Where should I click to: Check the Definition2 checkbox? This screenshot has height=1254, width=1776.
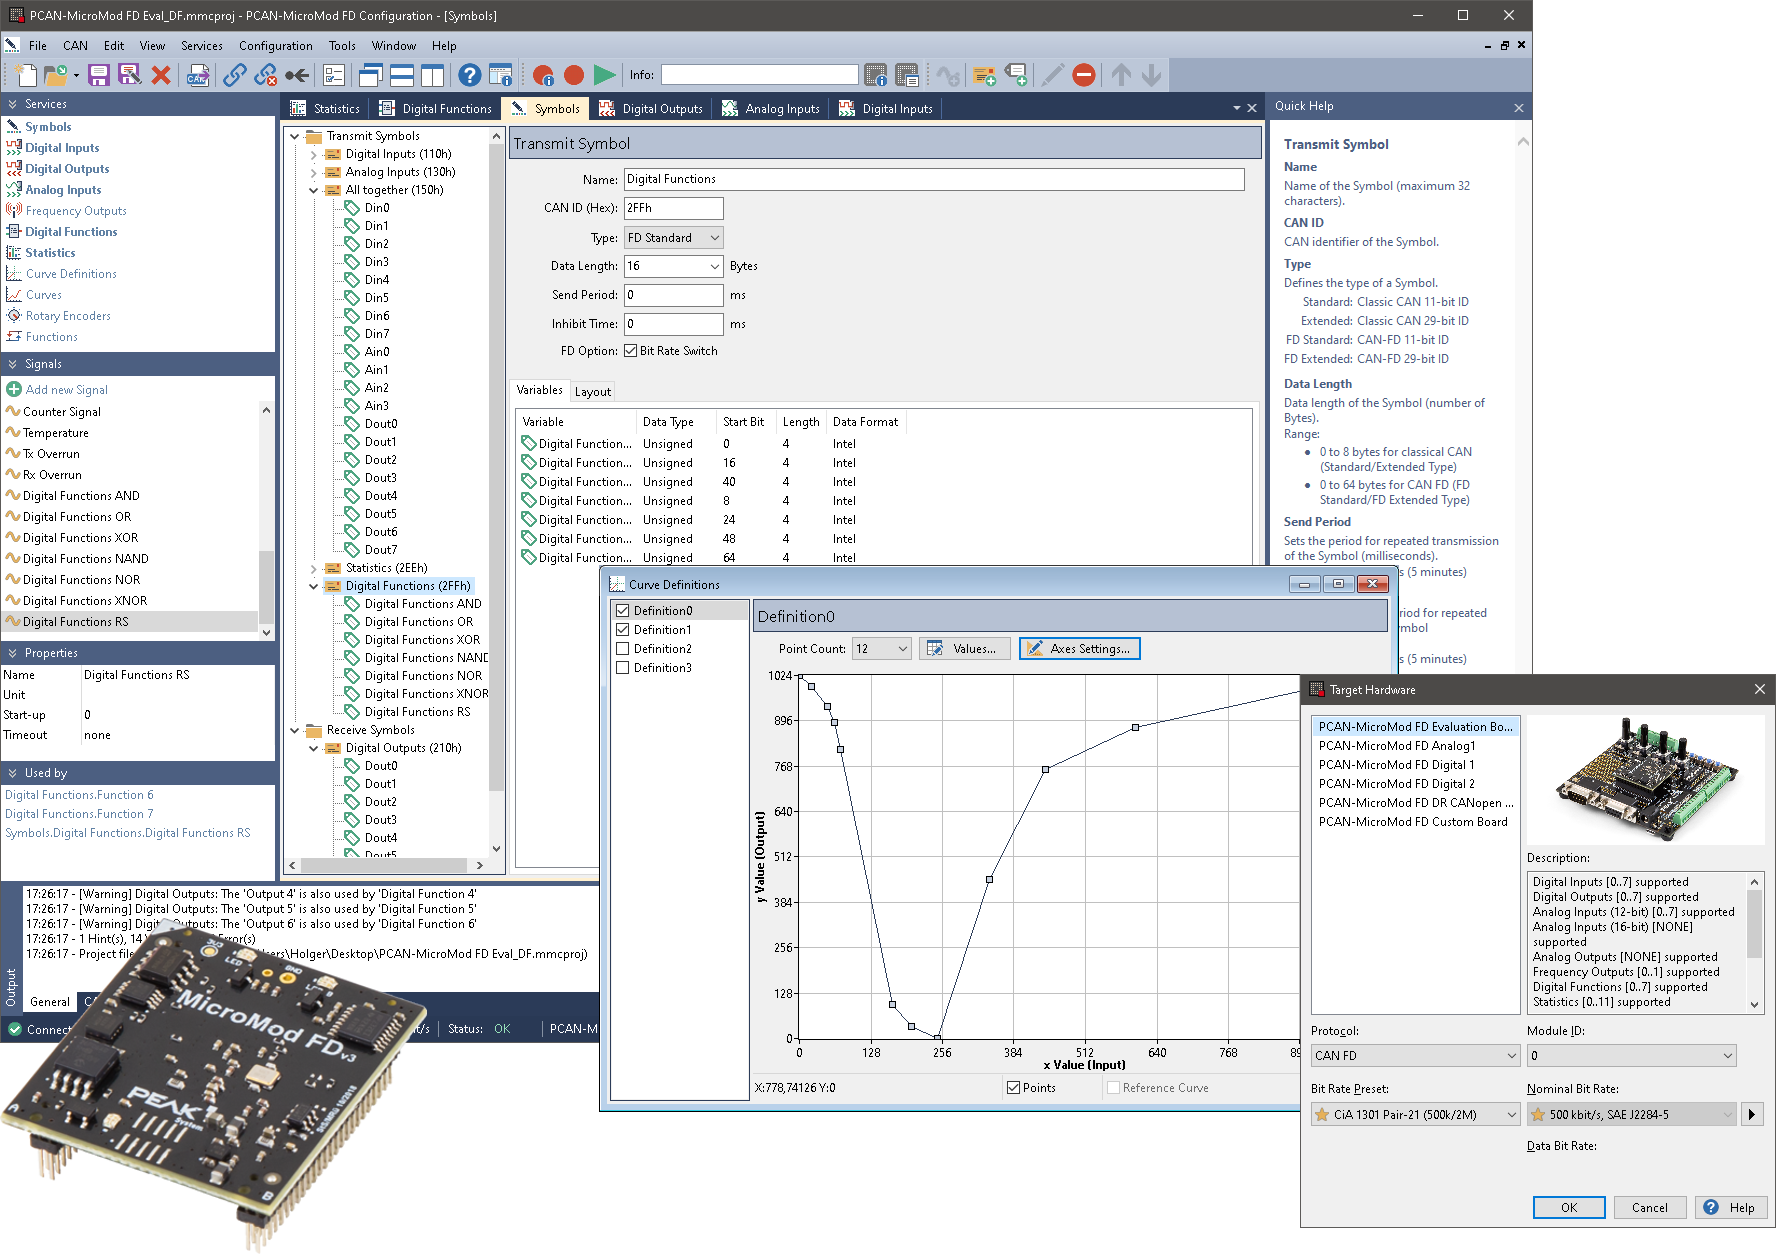623,648
